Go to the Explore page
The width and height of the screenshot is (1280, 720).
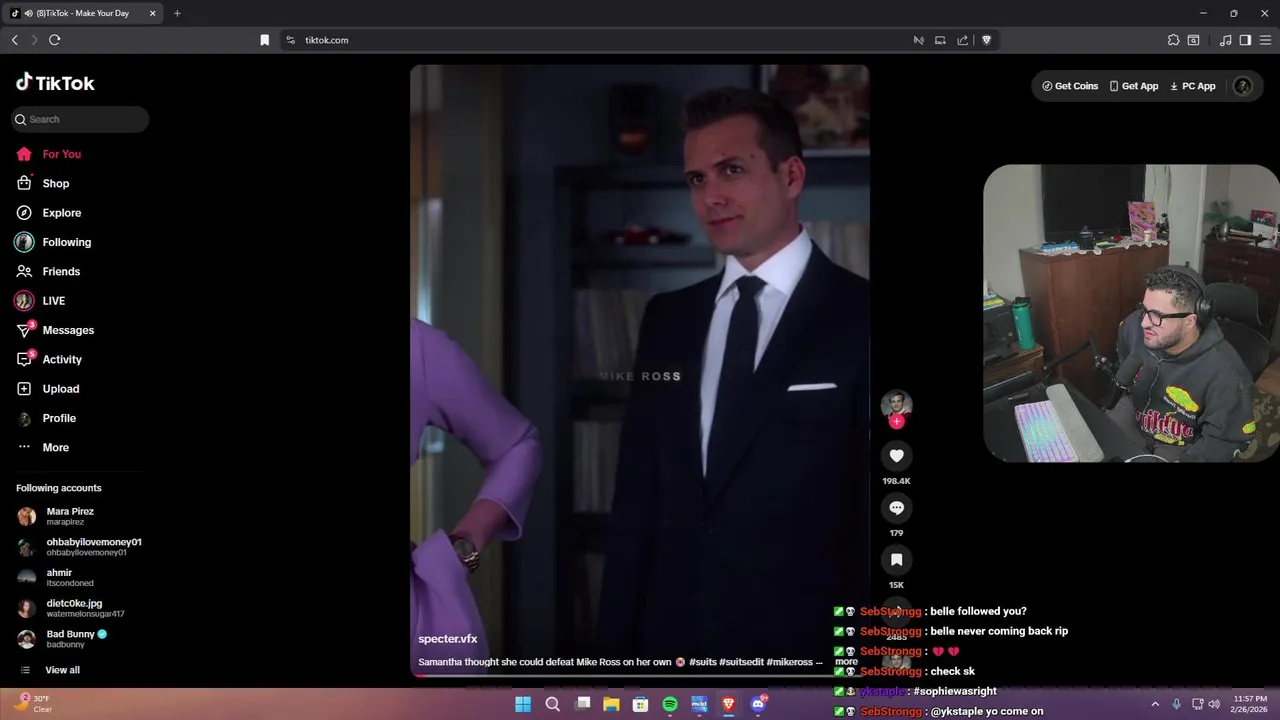(x=61, y=213)
